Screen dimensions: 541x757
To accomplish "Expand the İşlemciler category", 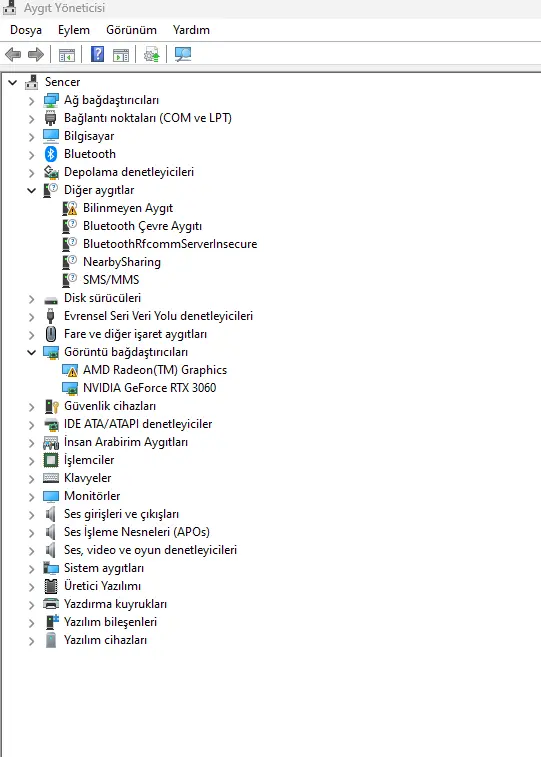I will tap(31, 461).
